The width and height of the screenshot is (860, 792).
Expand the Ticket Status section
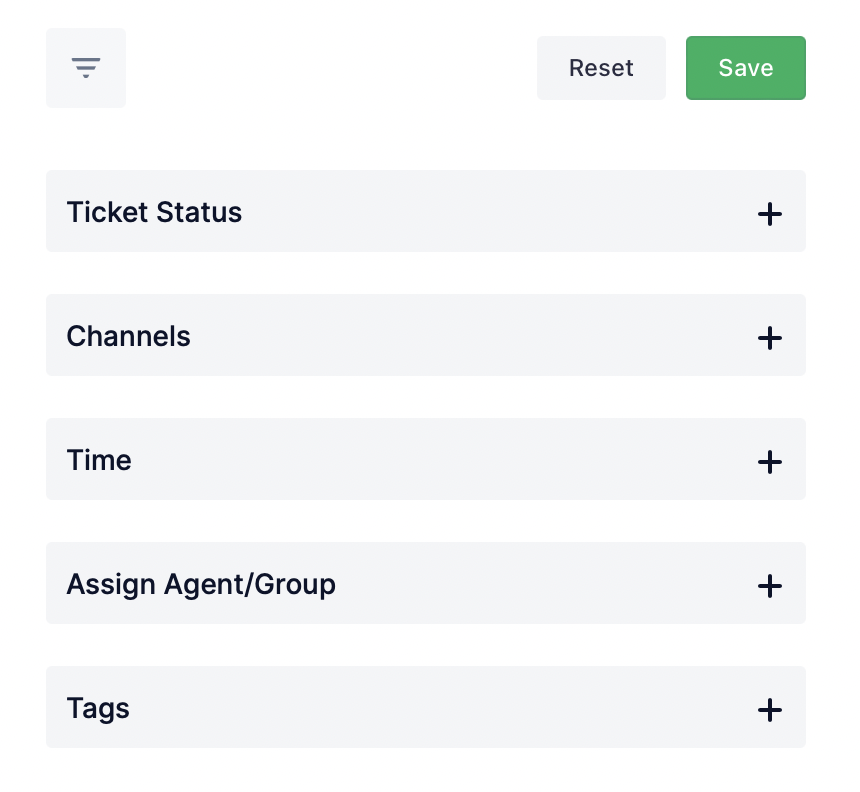[425, 211]
